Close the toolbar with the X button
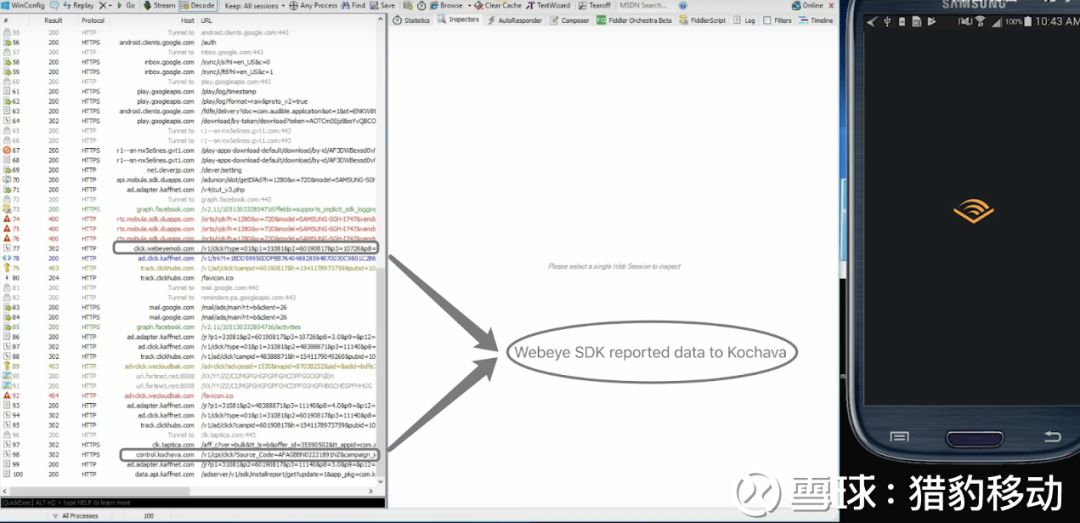The image size is (1080, 523). coord(831,5)
